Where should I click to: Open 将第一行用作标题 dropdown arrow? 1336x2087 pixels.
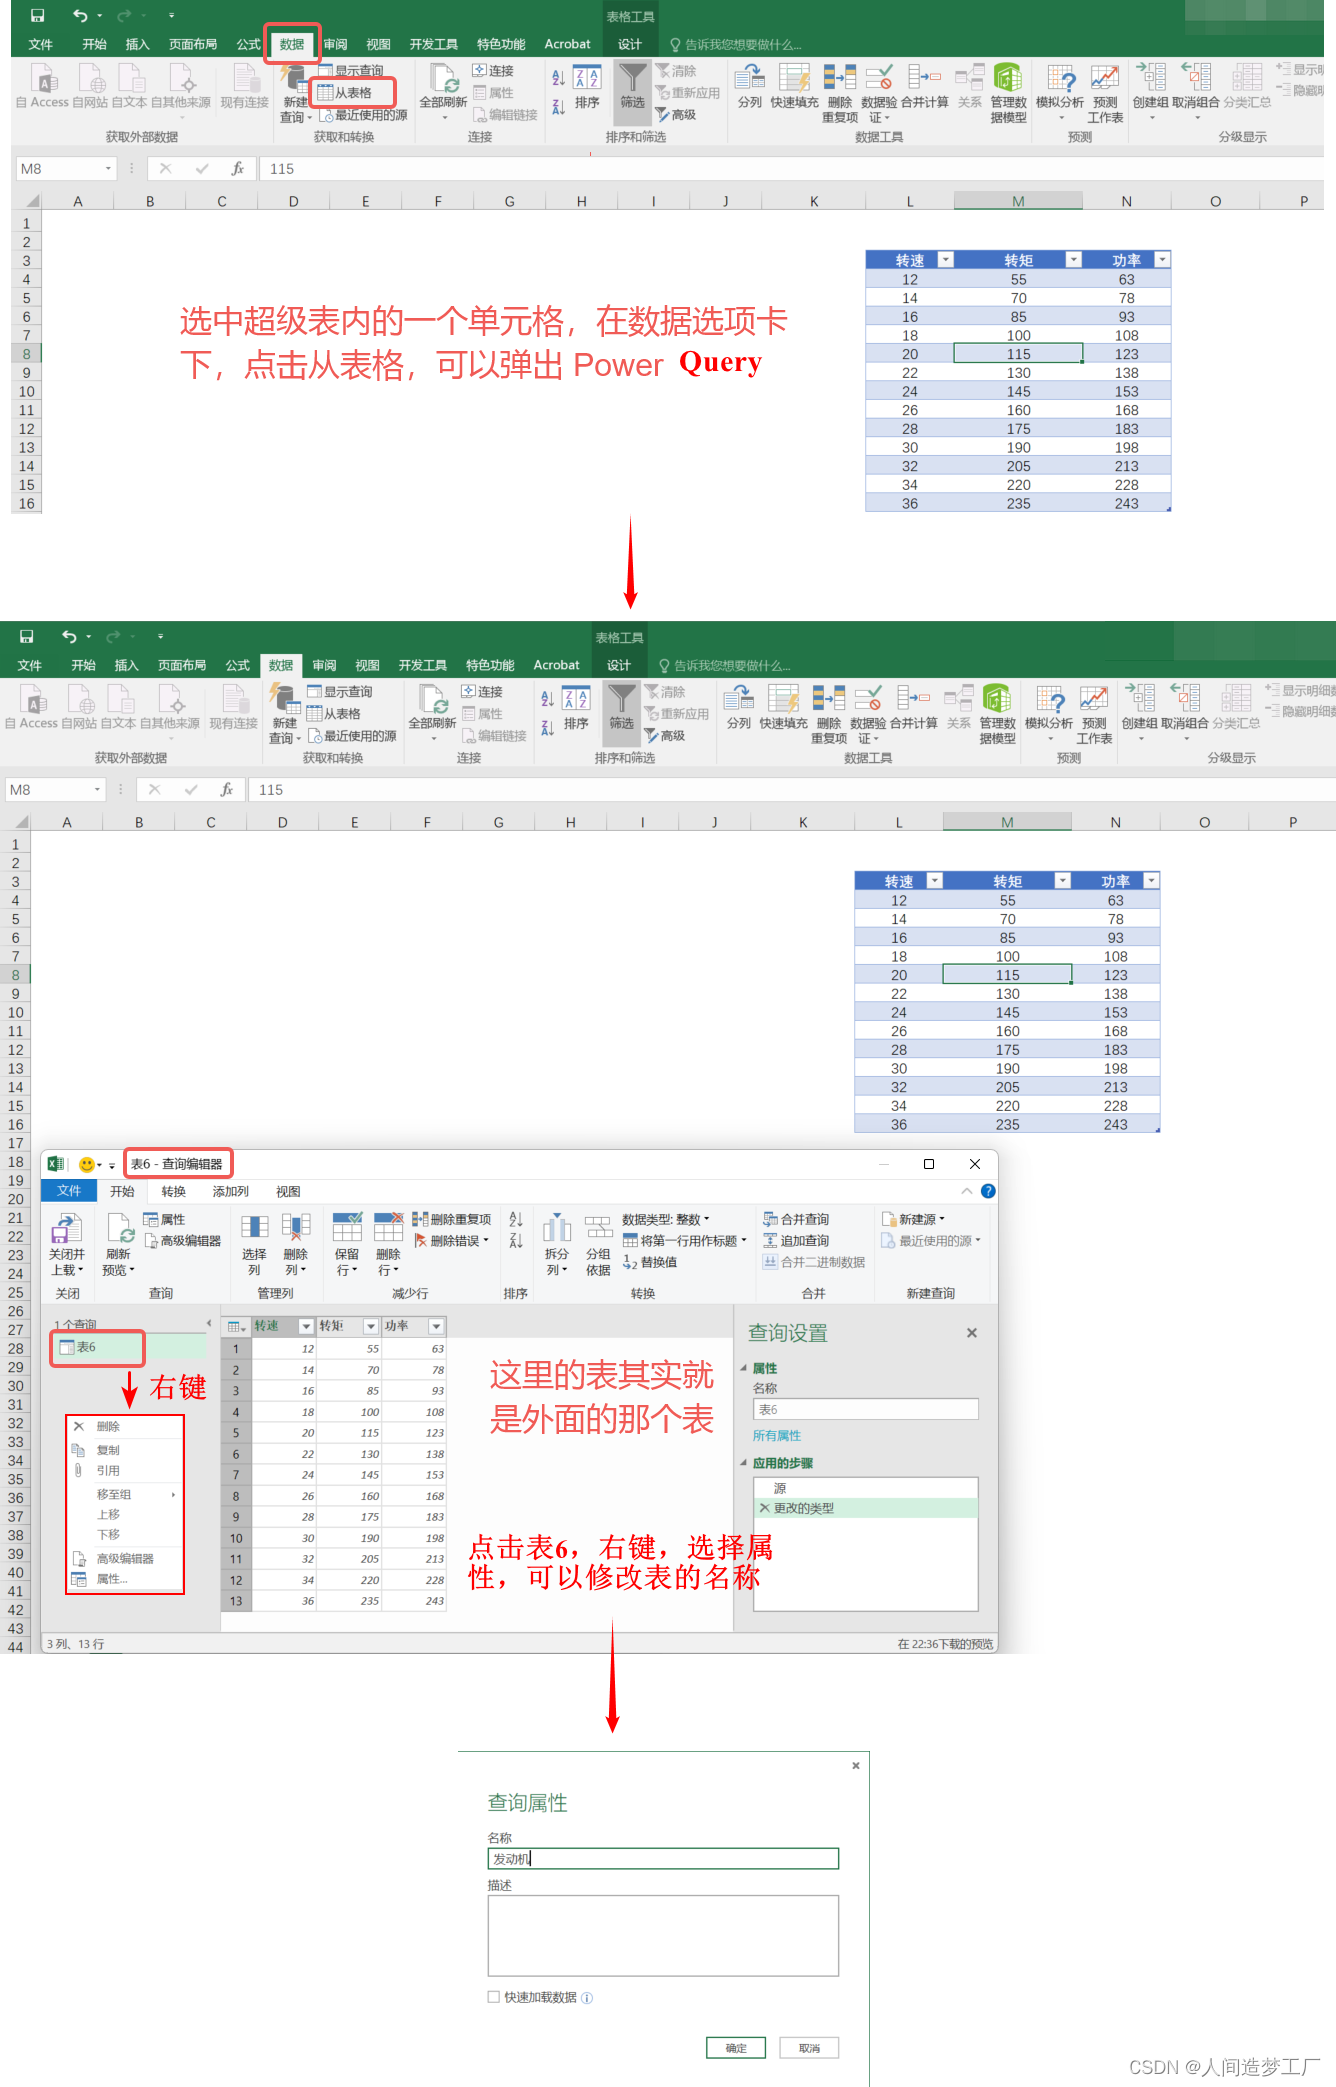[744, 1241]
